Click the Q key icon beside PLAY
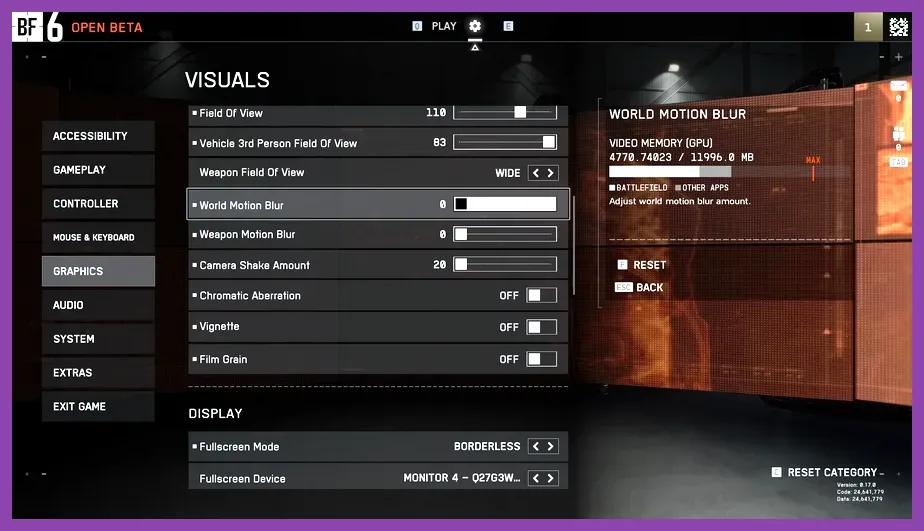Screen dimensions: 924x531 pos(417,26)
